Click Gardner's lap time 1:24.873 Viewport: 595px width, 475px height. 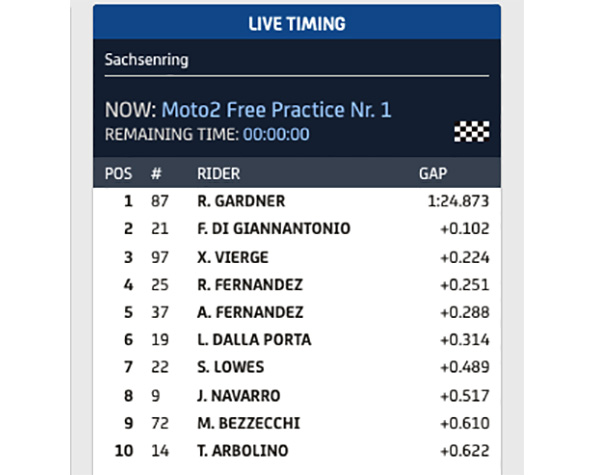(x=458, y=201)
